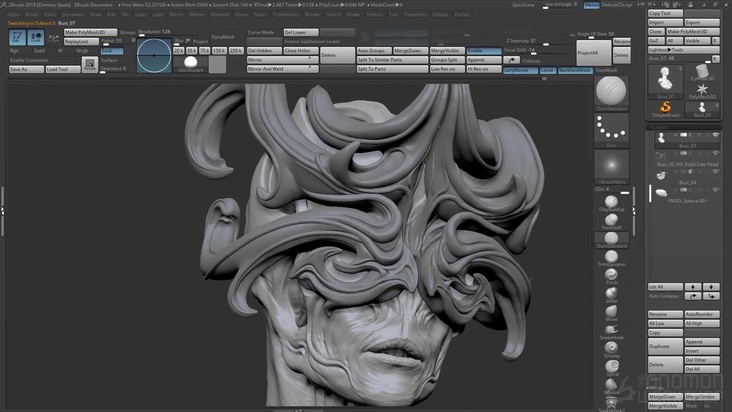
Task: Open the Zplugin menu
Action: tap(441, 15)
